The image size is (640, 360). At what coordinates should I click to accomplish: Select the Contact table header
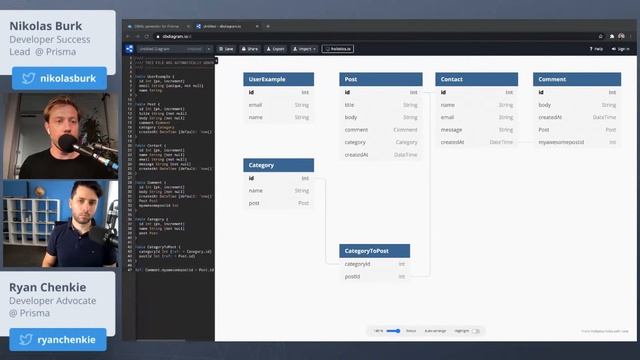click(477, 79)
